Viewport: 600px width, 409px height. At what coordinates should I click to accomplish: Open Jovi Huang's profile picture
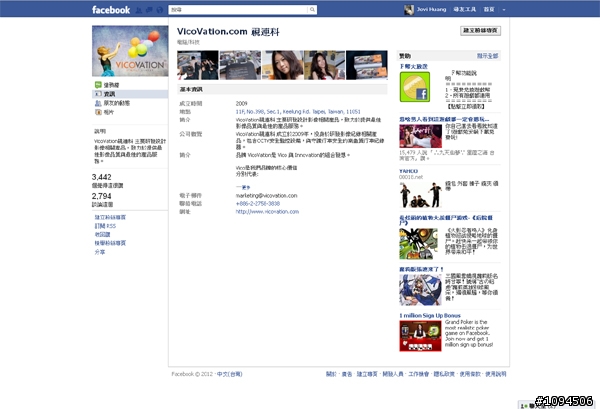pyautogui.click(x=409, y=10)
